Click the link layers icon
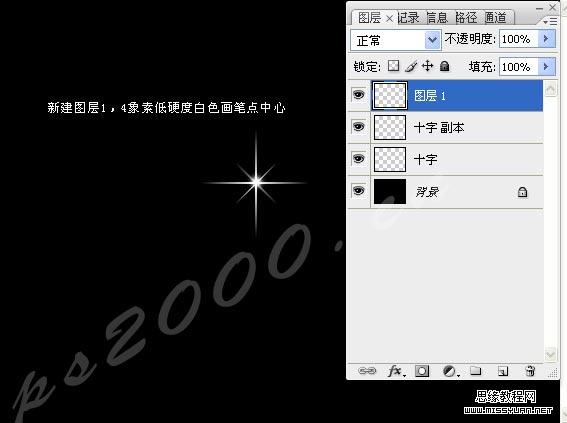The height and width of the screenshot is (423, 567). click(367, 371)
